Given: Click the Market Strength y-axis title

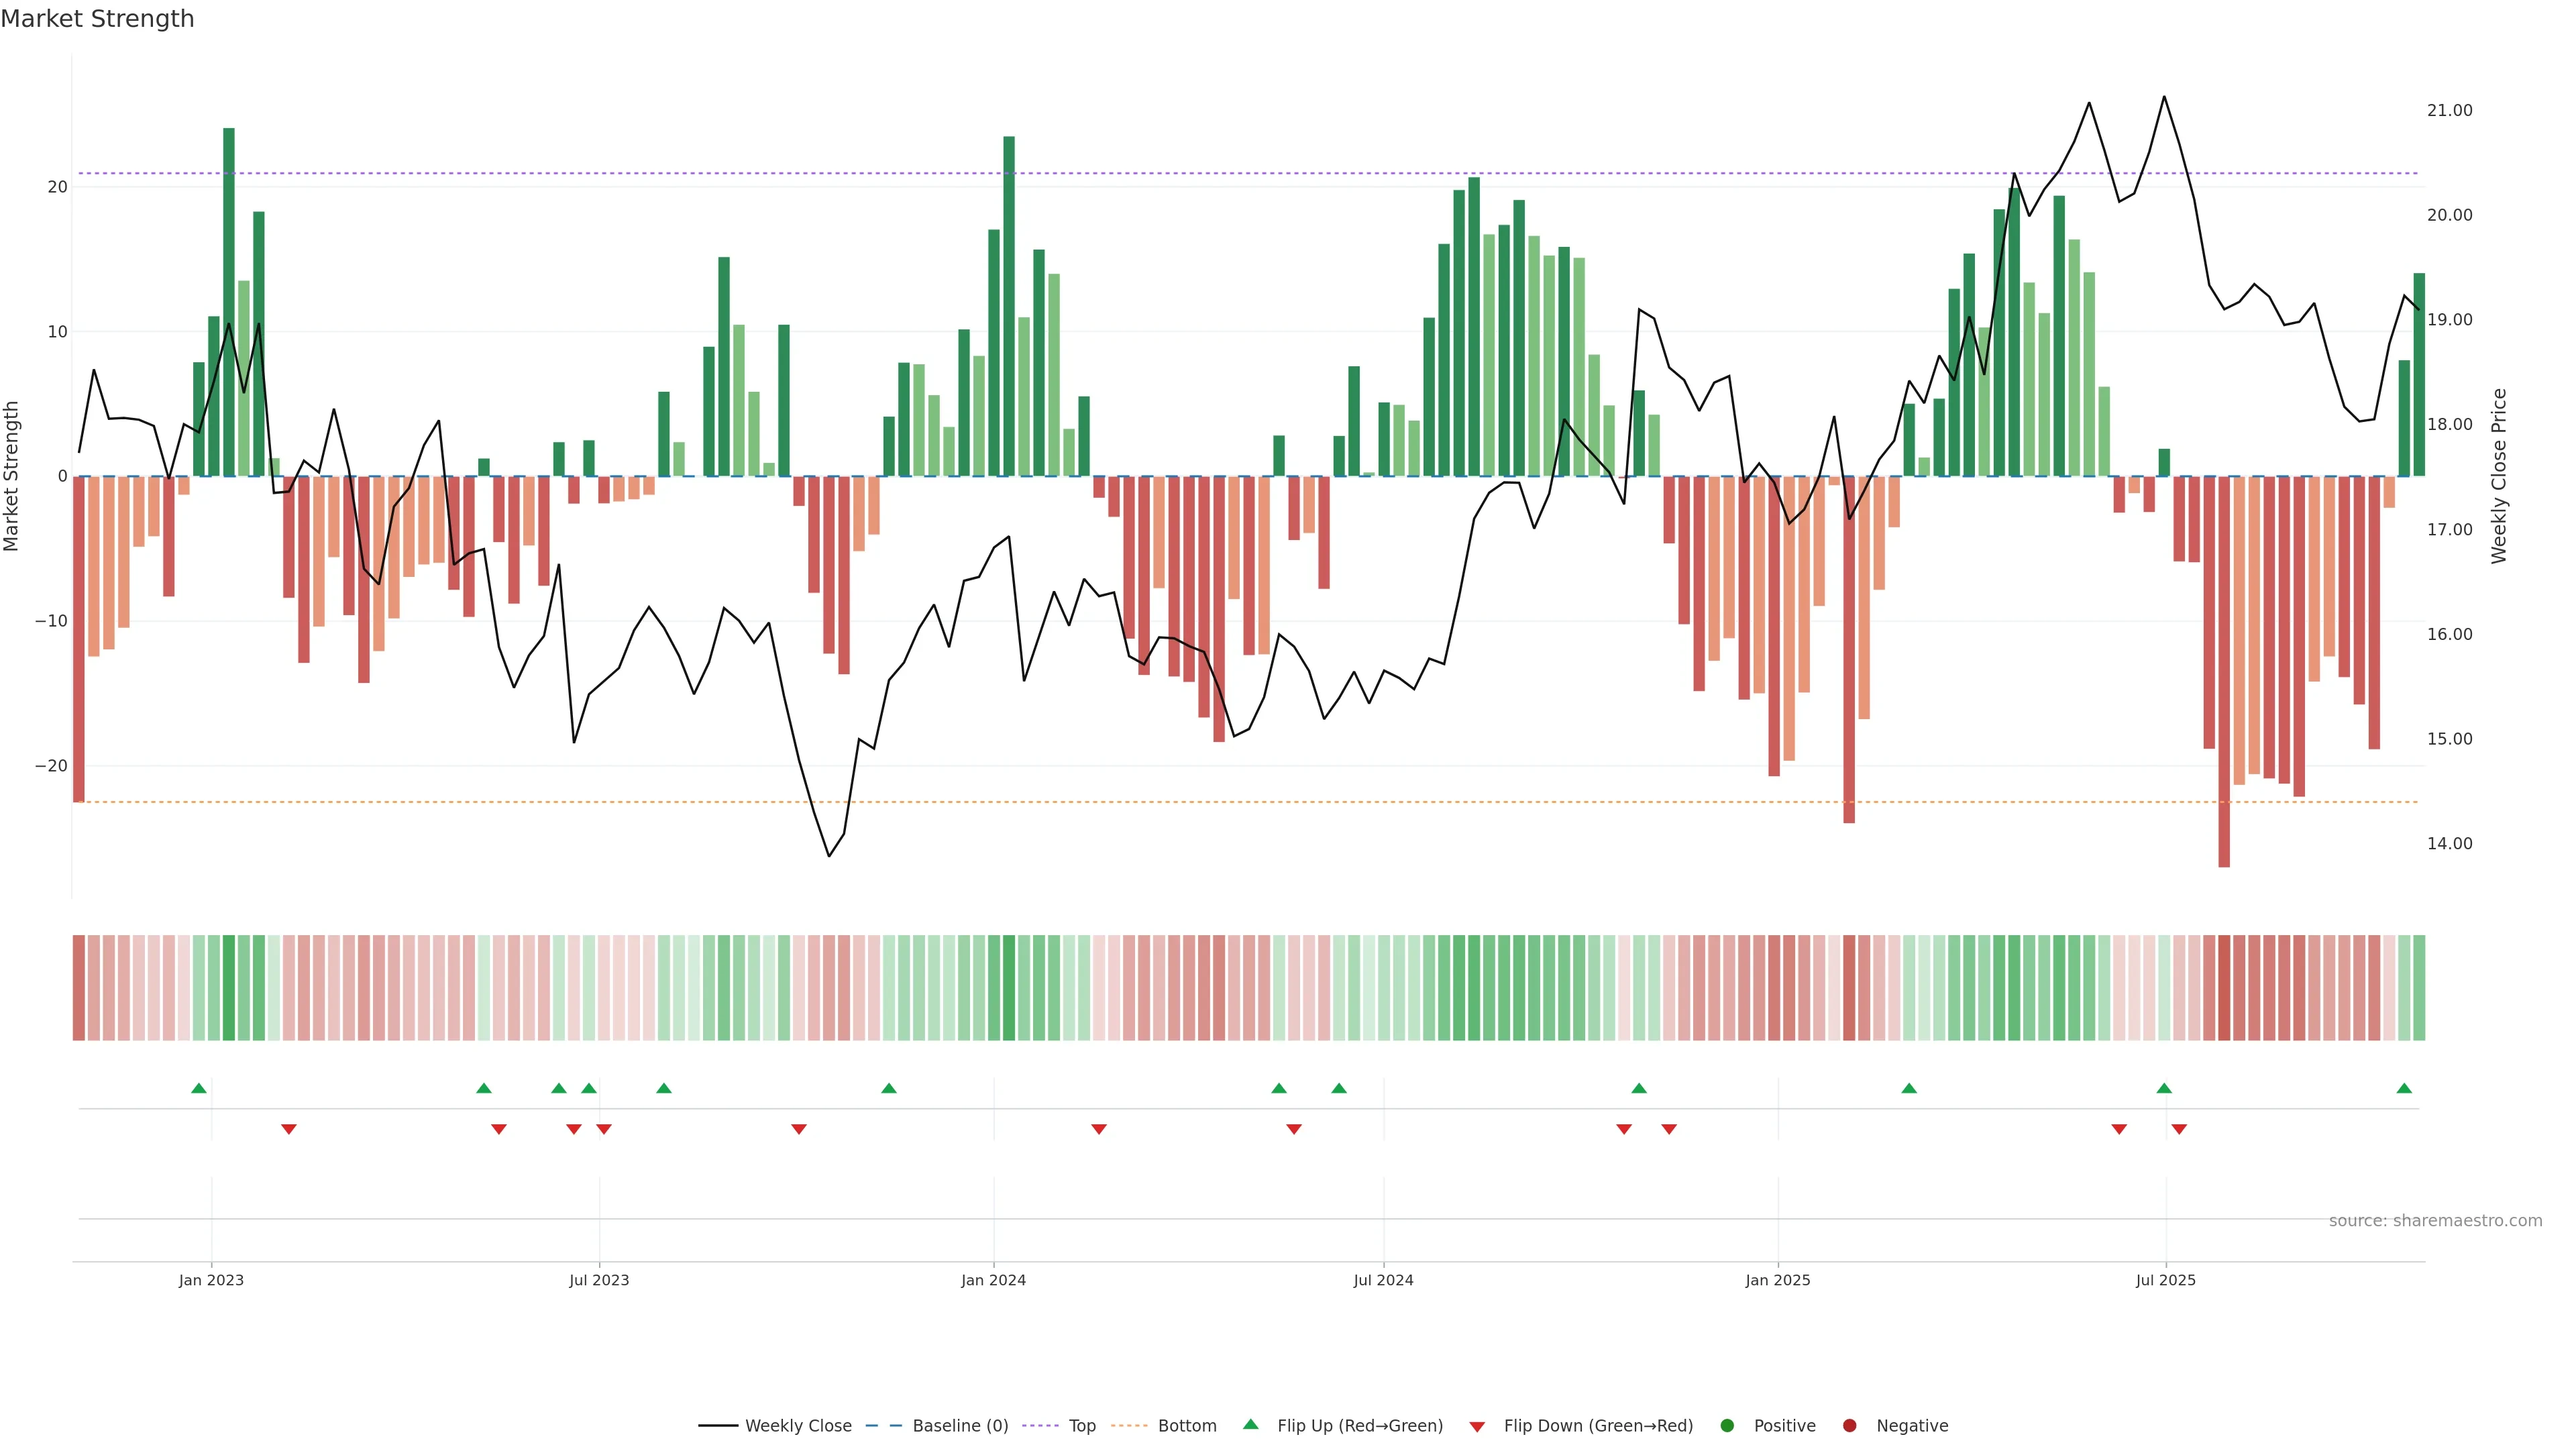Looking at the screenshot, I should (12, 476).
